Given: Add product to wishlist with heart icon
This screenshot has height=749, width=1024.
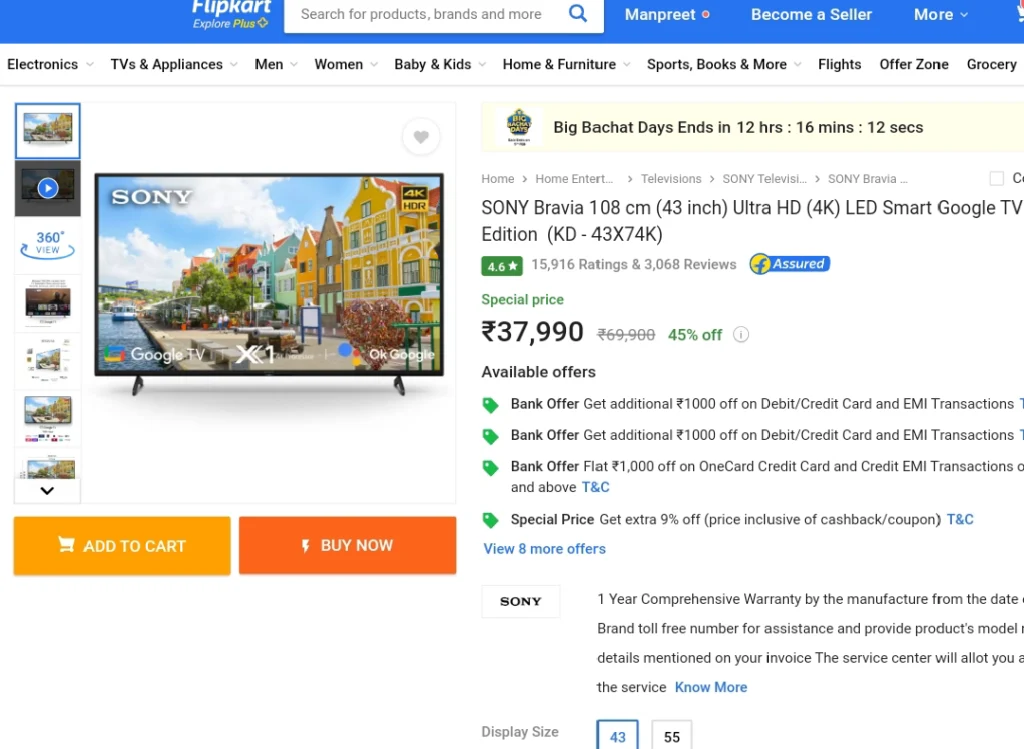Looking at the screenshot, I should coord(421,136).
